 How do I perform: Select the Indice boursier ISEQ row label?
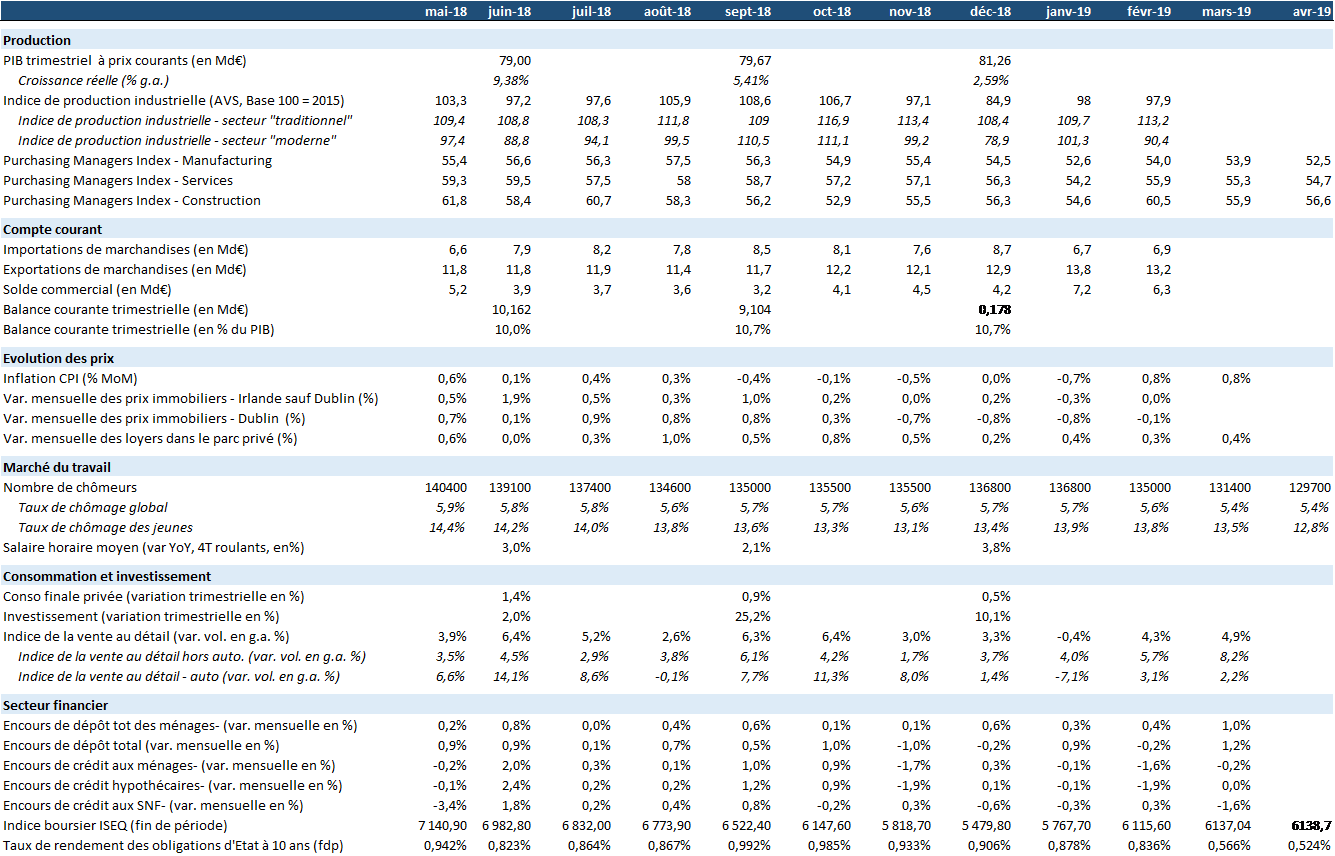click(115, 825)
